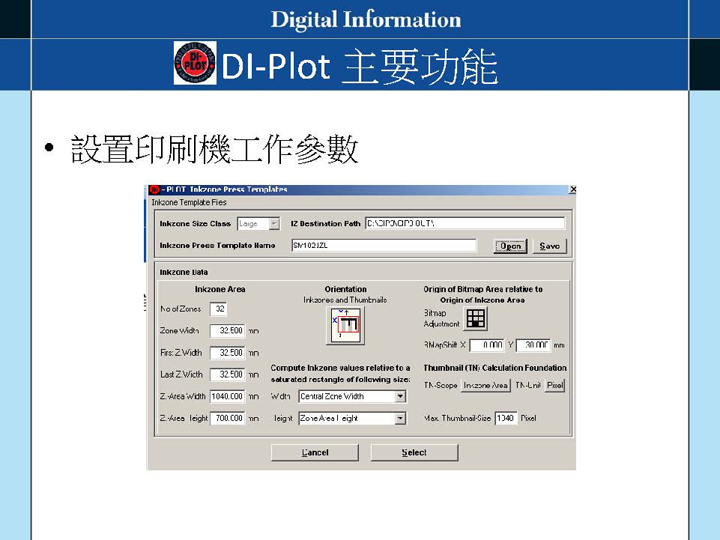Open the Inkzone Template Files menu

(189, 202)
